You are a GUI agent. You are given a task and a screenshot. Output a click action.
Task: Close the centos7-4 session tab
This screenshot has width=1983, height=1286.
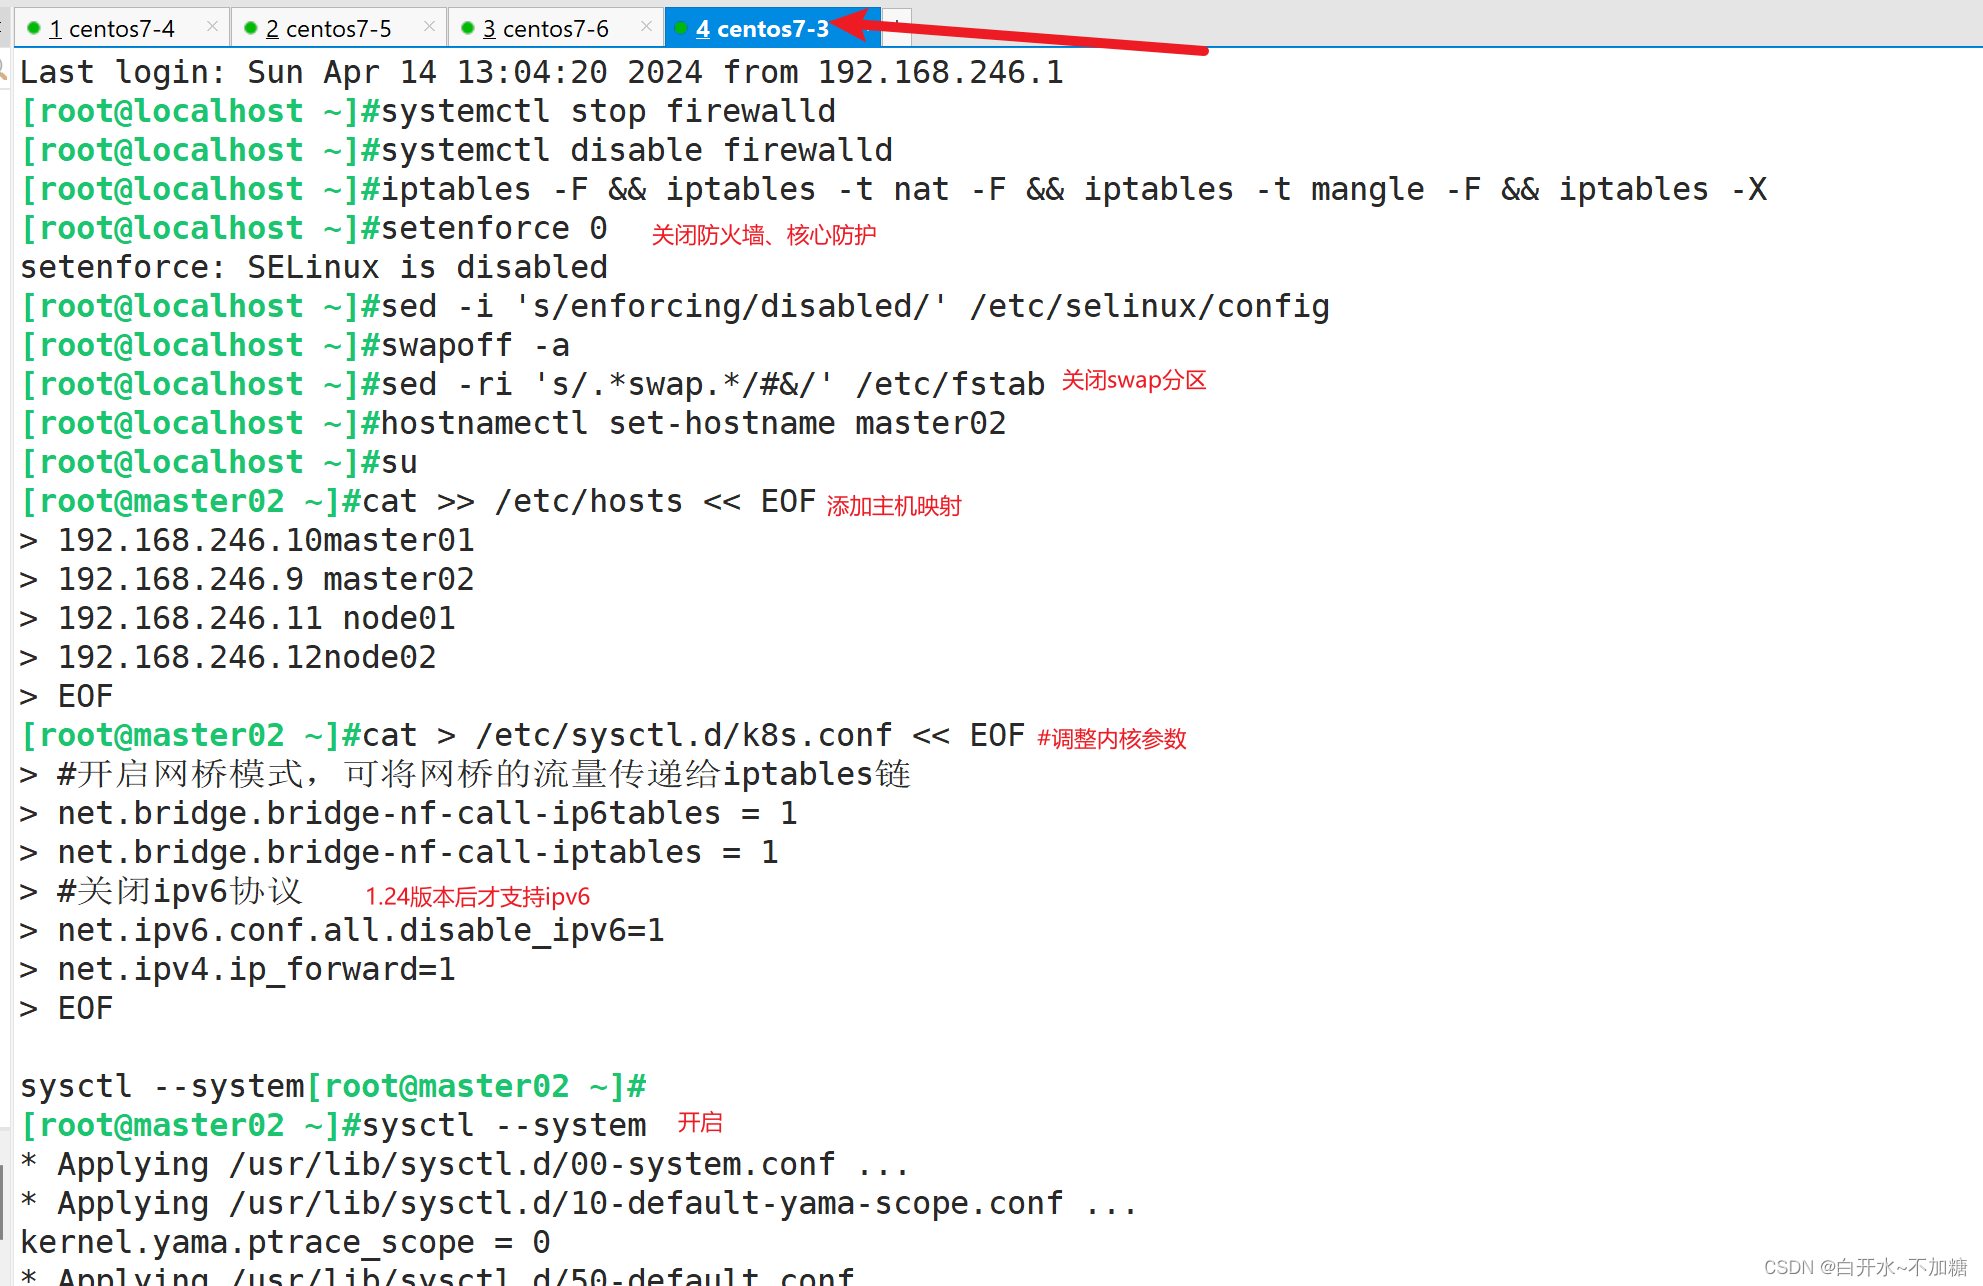point(212,27)
